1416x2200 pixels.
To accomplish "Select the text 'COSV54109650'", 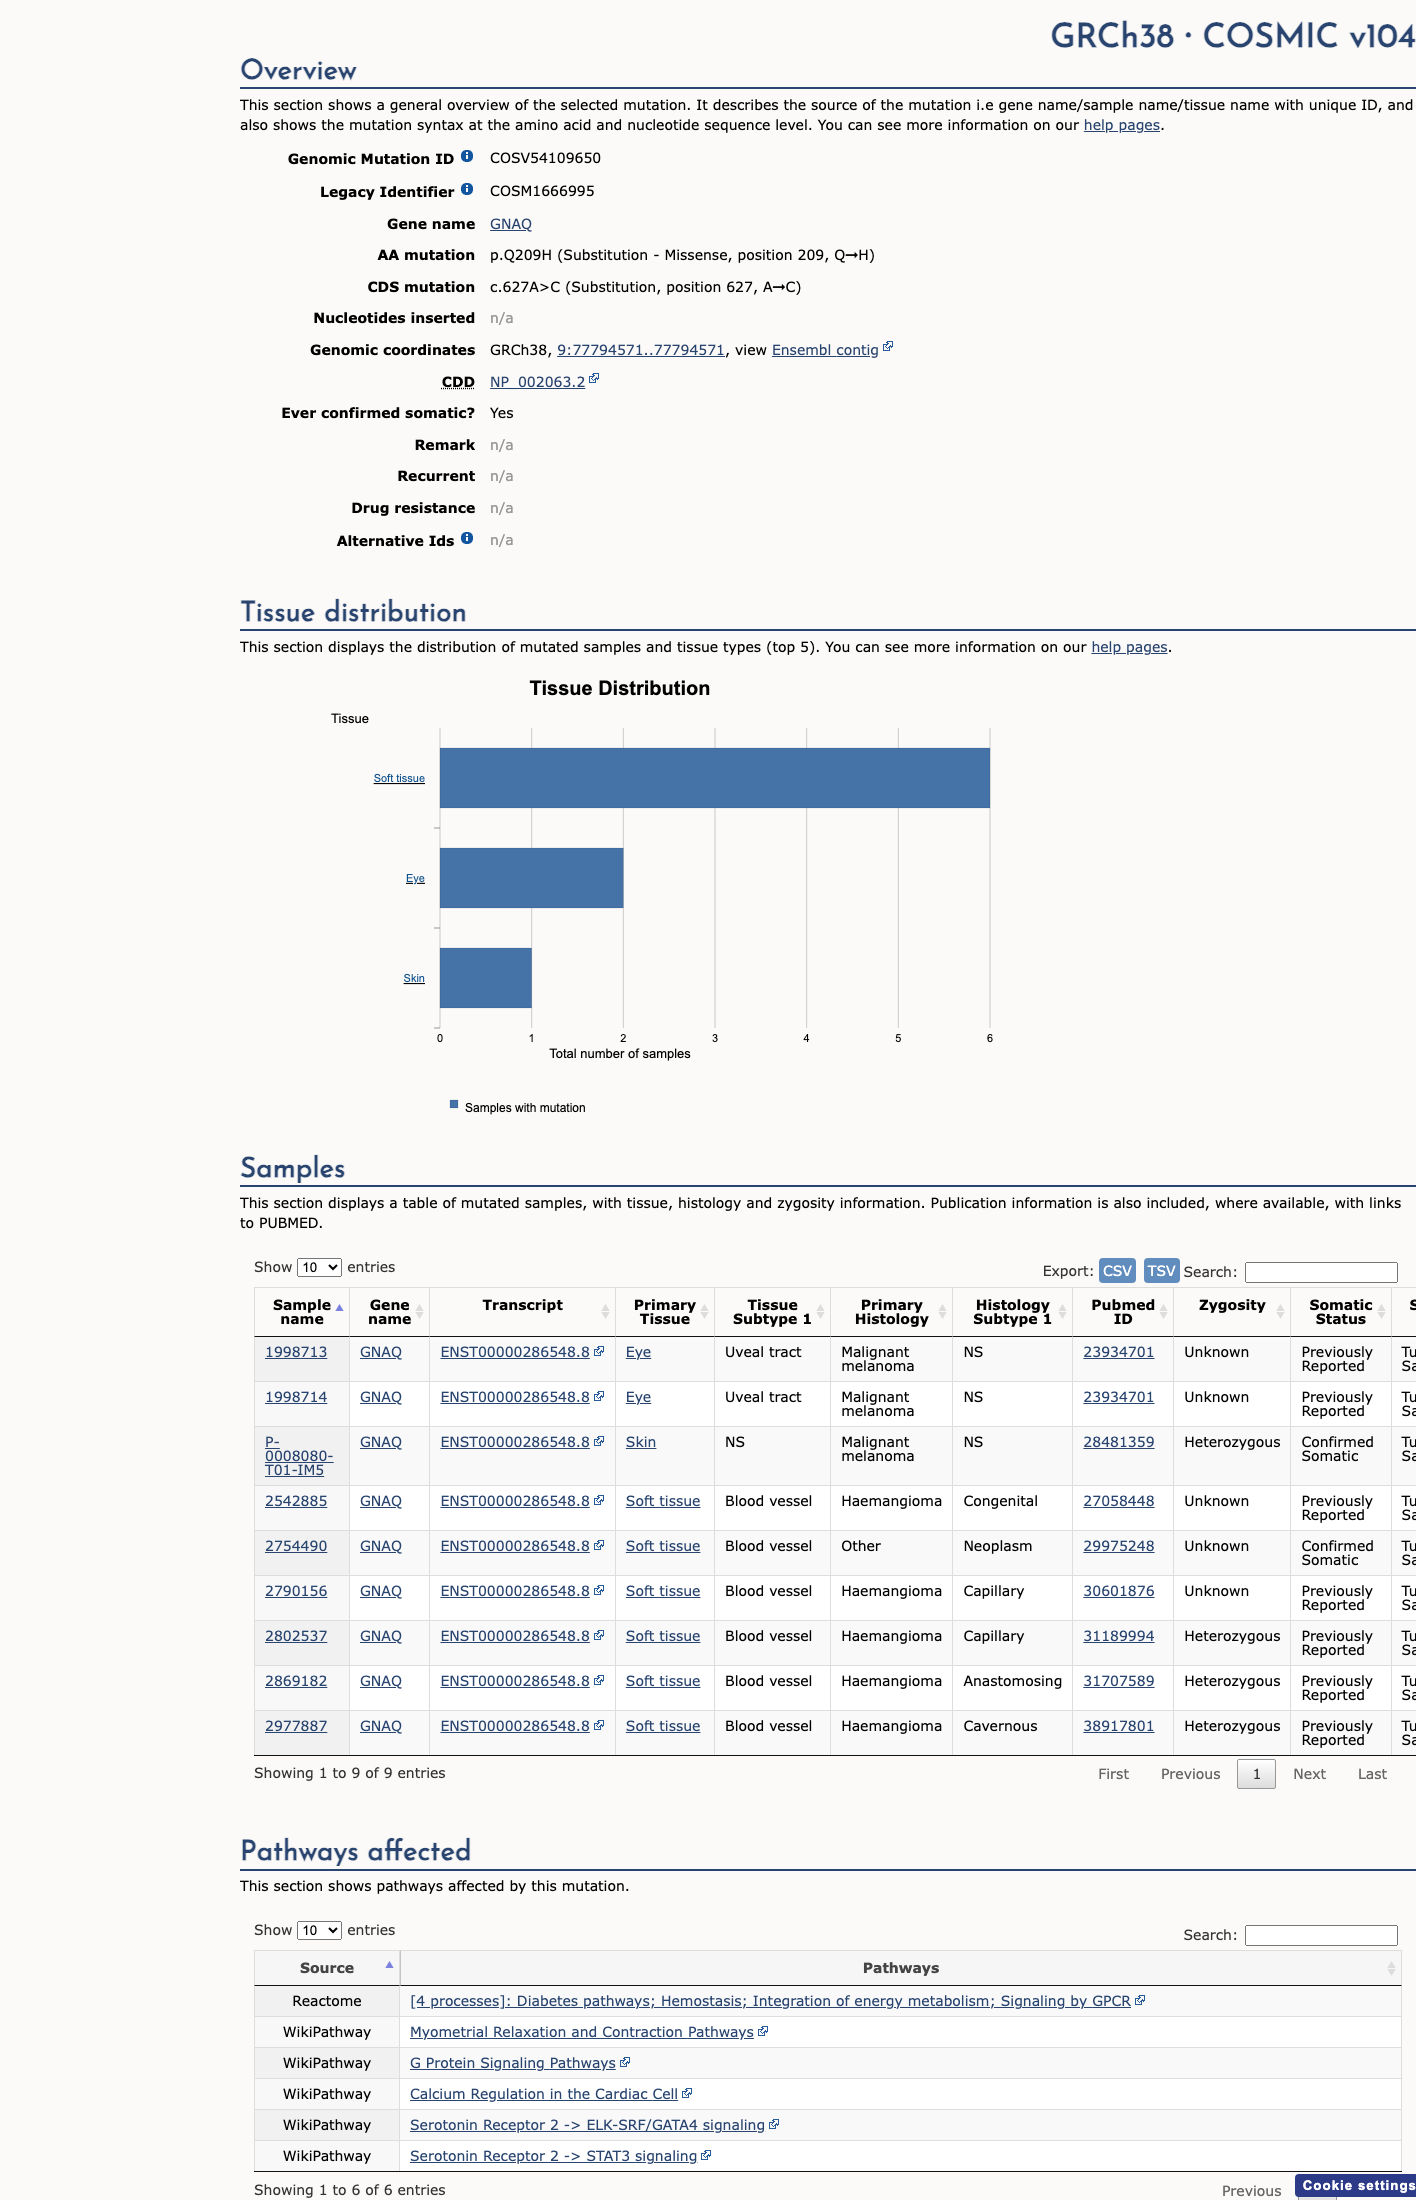I will click(545, 158).
